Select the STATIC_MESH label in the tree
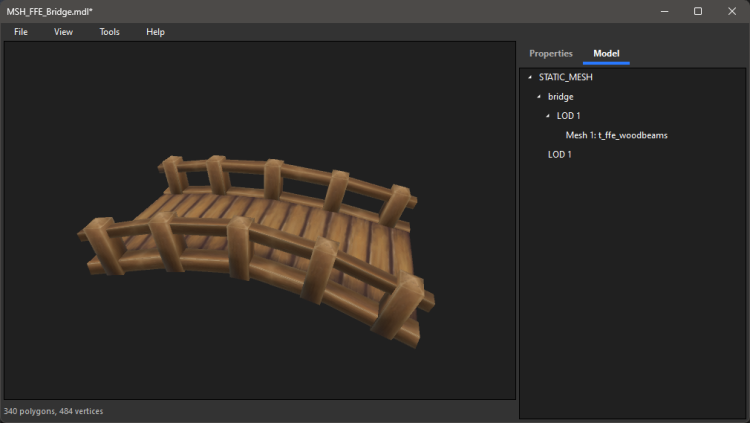 [x=566, y=77]
